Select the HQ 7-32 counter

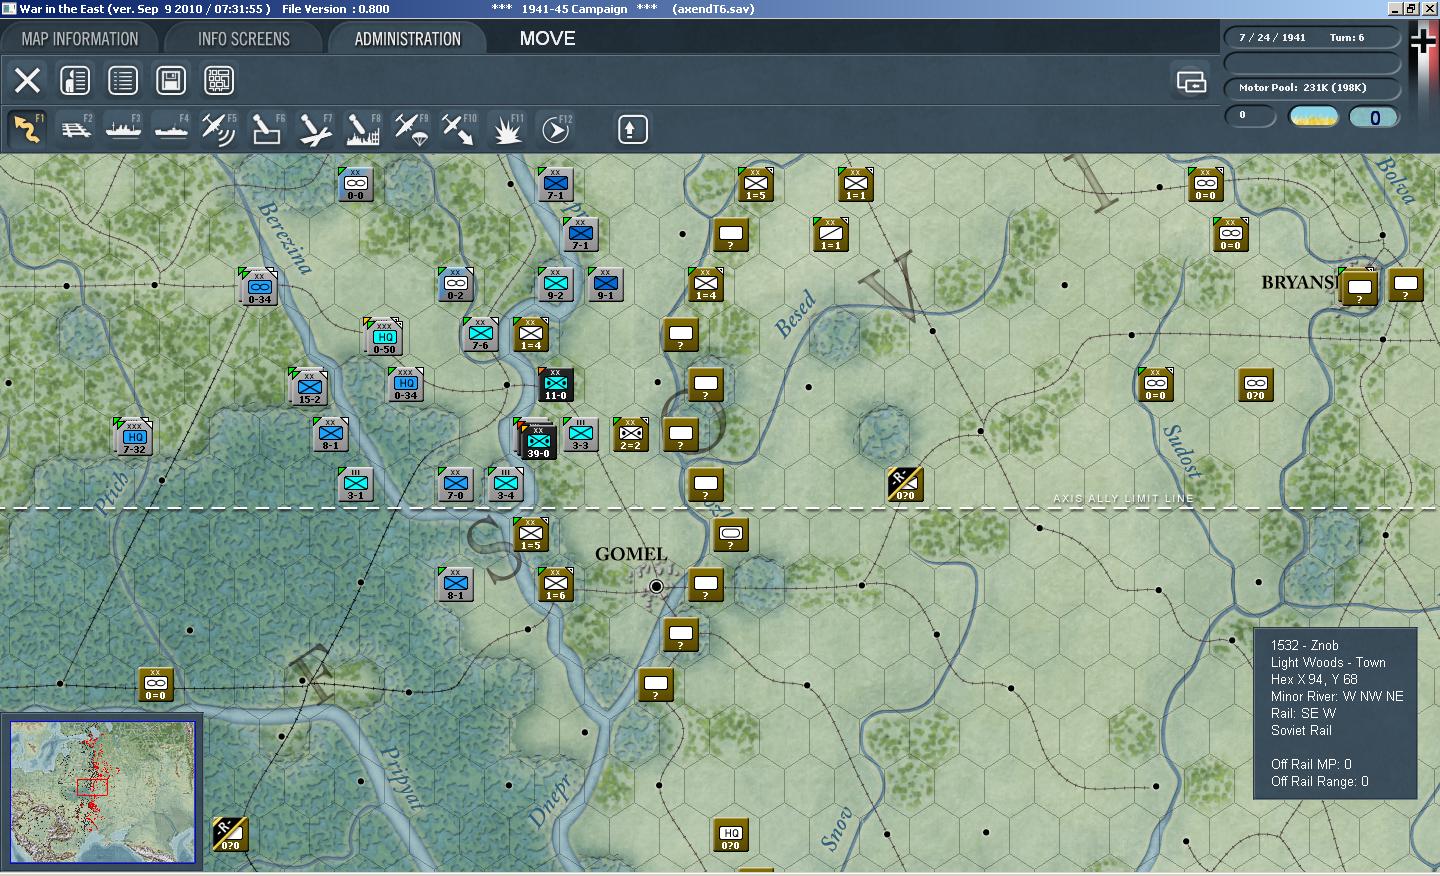tap(134, 438)
